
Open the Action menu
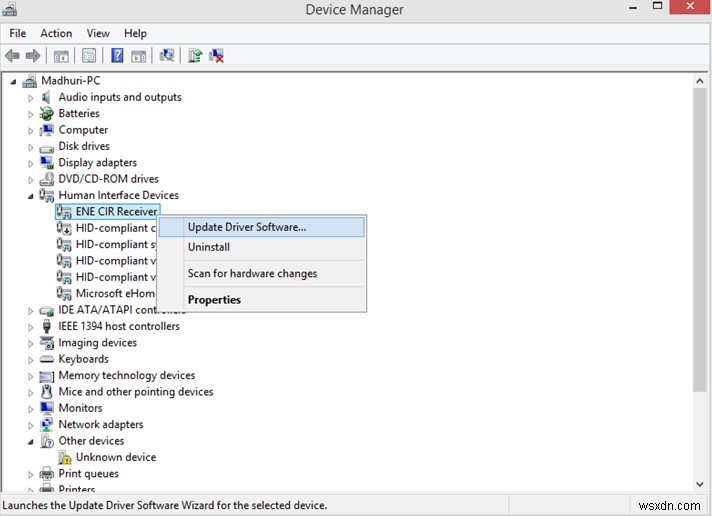coord(56,33)
